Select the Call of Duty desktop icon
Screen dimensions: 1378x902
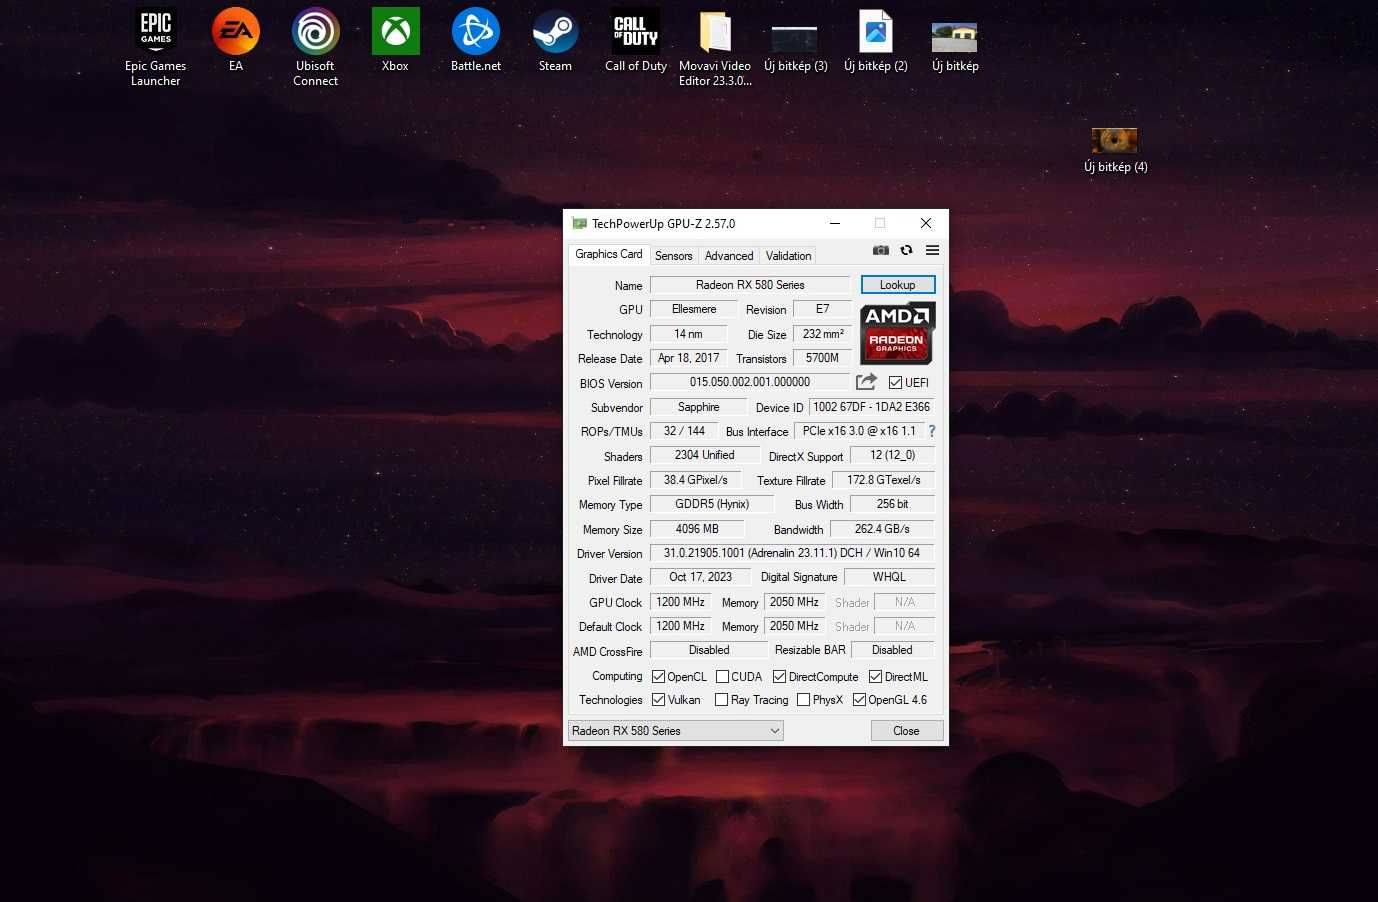(x=636, y=40)
